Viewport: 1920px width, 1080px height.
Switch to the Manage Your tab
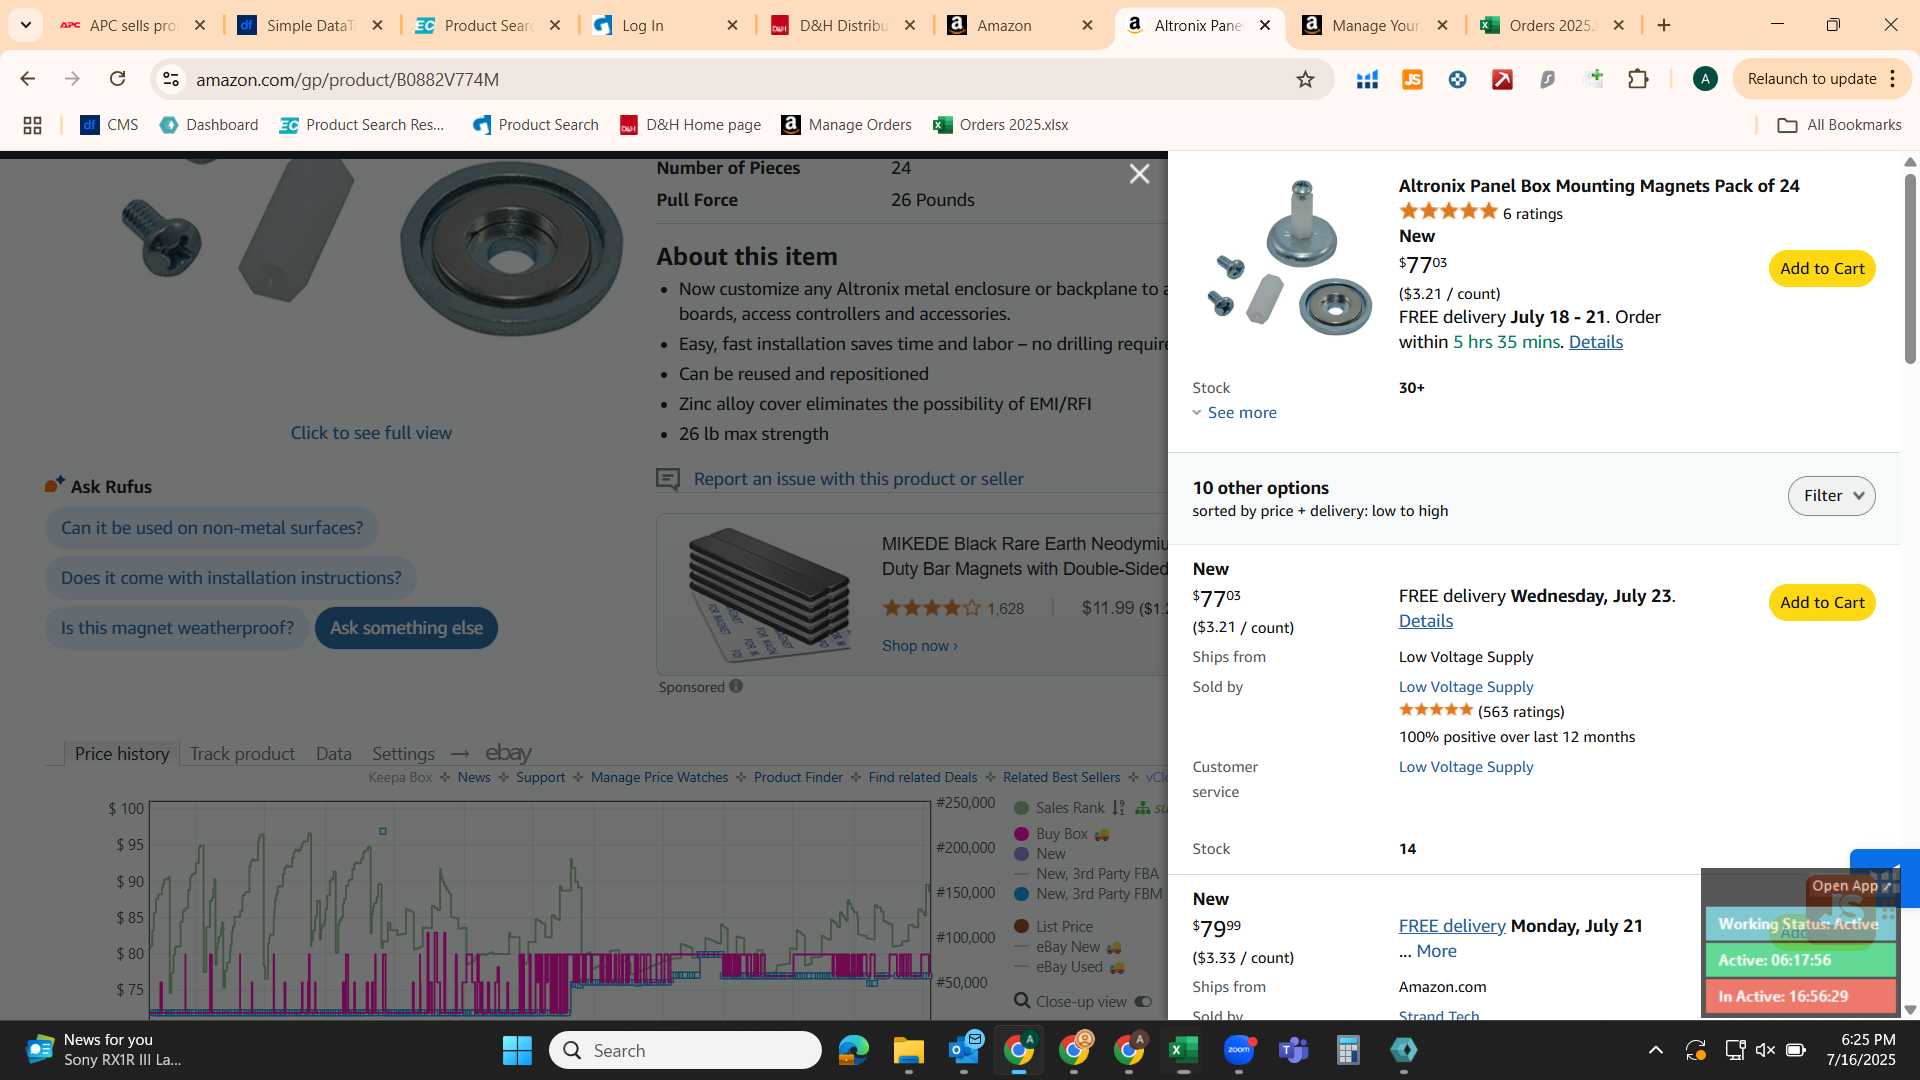[x=1376, y=25]
